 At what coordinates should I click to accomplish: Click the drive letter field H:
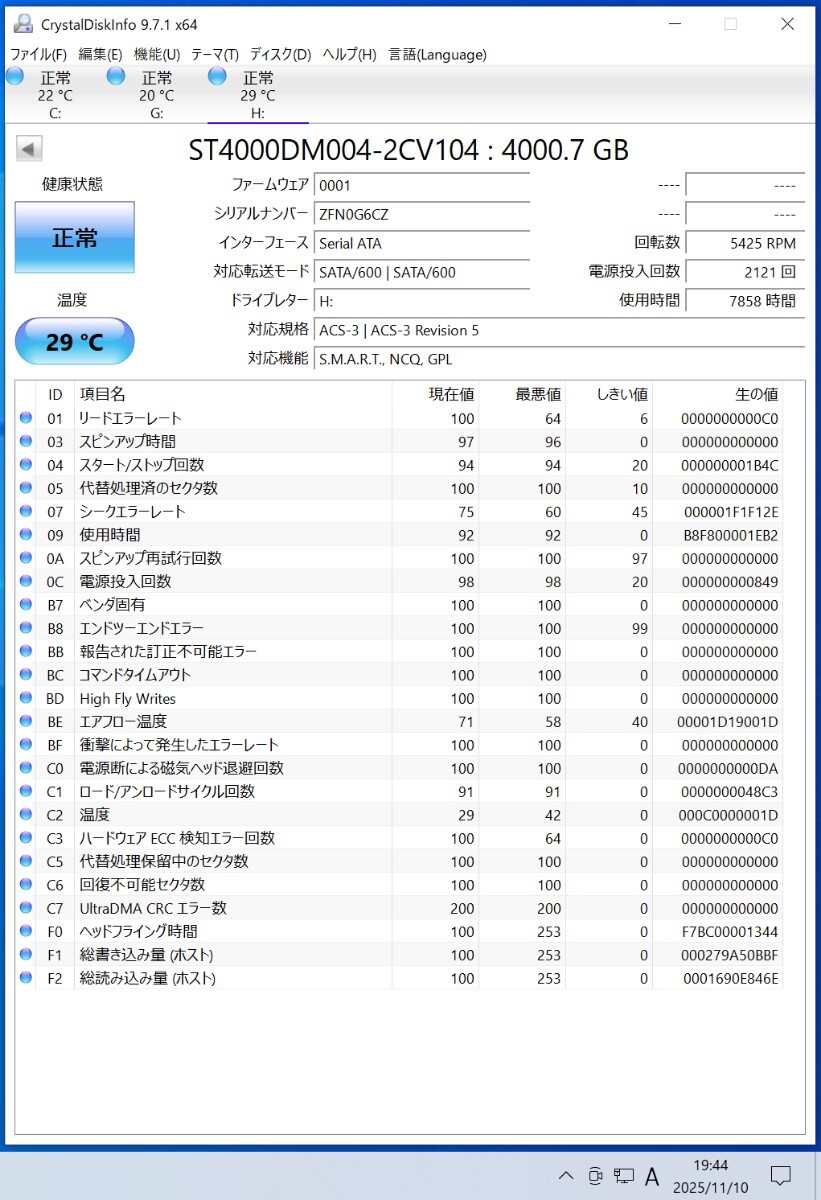[422, 301]
